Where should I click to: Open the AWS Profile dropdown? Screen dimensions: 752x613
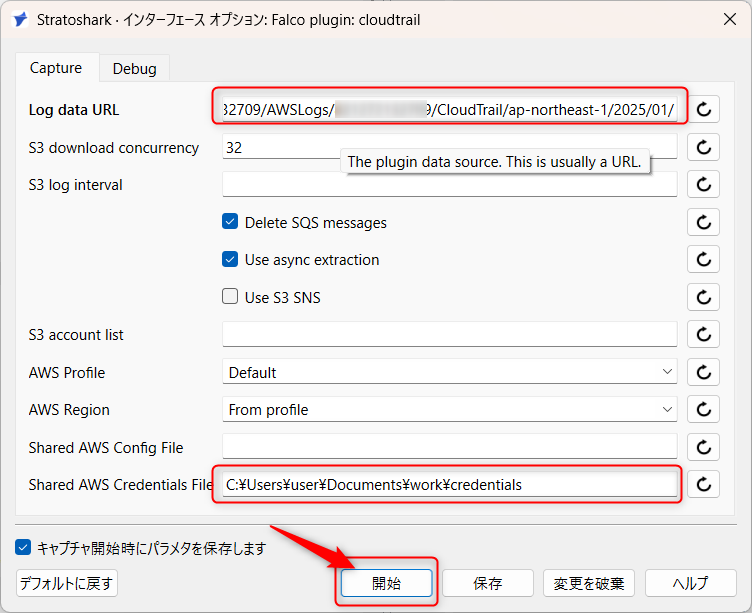coord(449,372)
